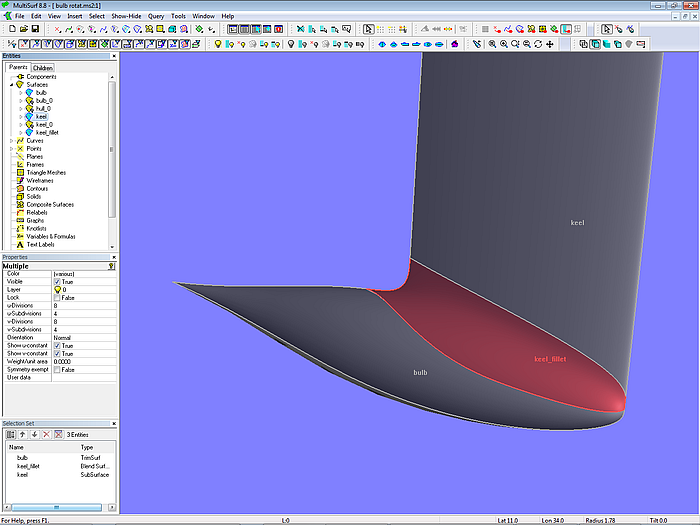Click the pan (four-arrow) view icon
Image resolution: width=700 pixels, height=525 pixels.
(550, 44)
